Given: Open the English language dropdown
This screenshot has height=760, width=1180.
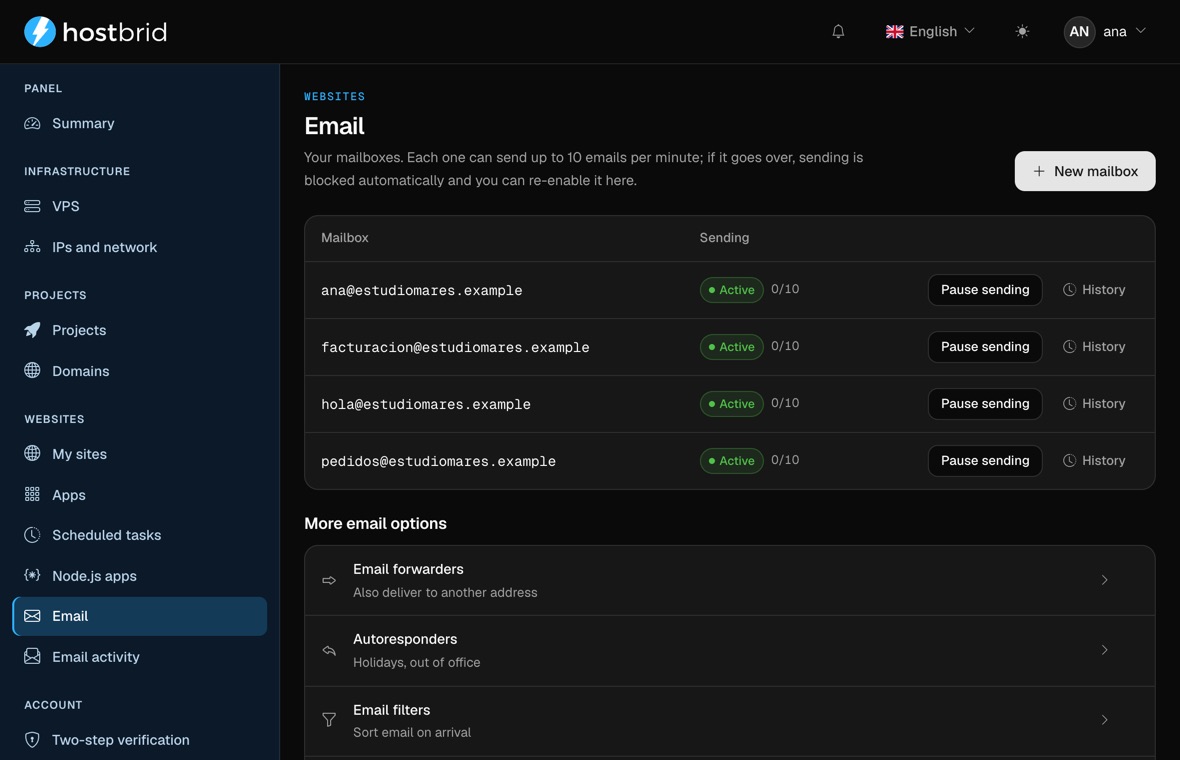Looking at the screenshot, I should pyautogui.click(x=930, y=32).
